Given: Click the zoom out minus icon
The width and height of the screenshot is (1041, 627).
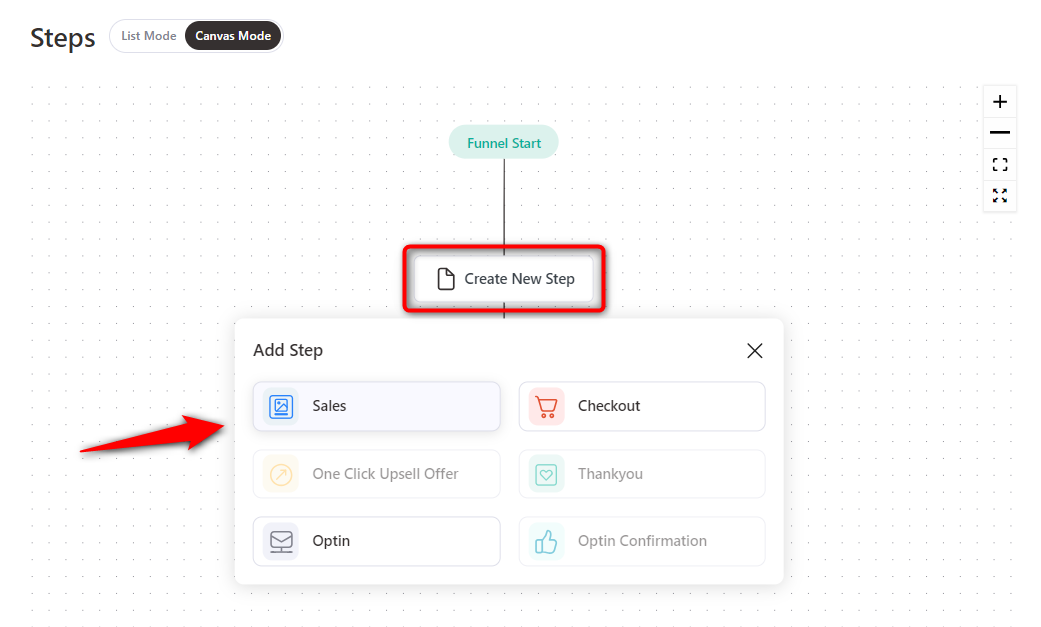Looking at the screenshot, I should tap(1000, 133).
